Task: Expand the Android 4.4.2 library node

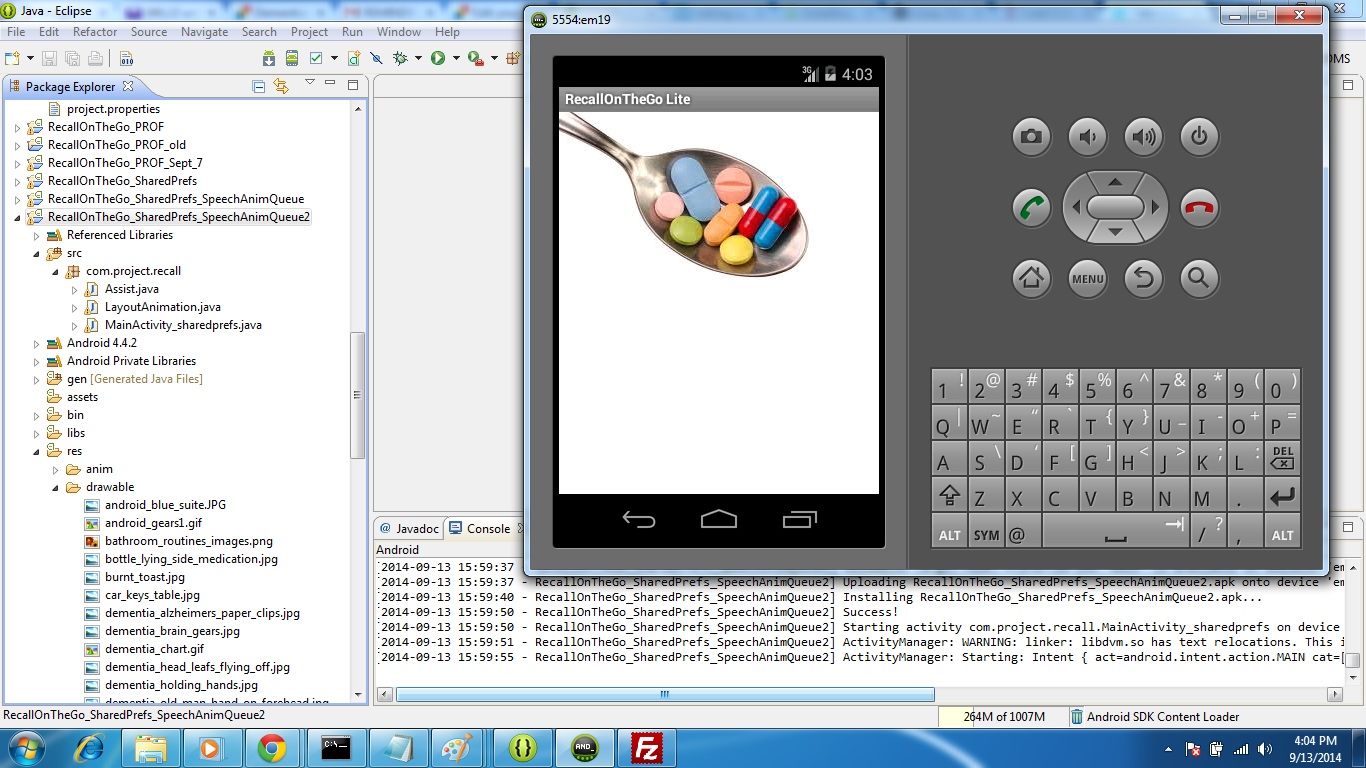Action: 36,343
